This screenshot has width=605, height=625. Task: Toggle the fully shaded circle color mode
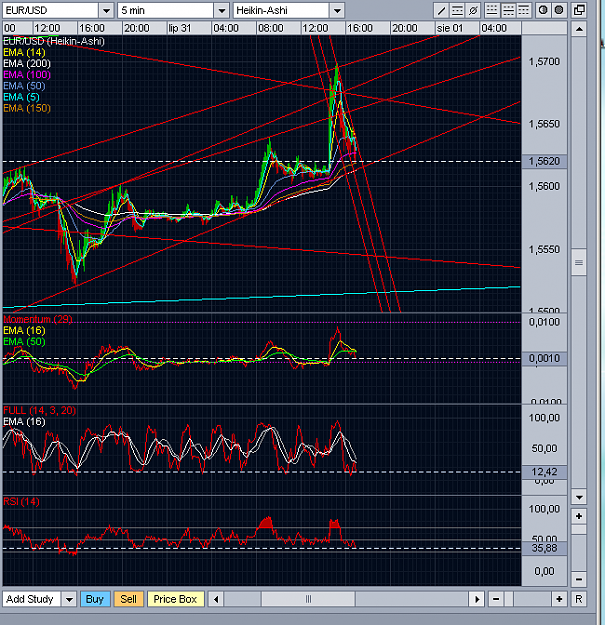tap(559, 10)
